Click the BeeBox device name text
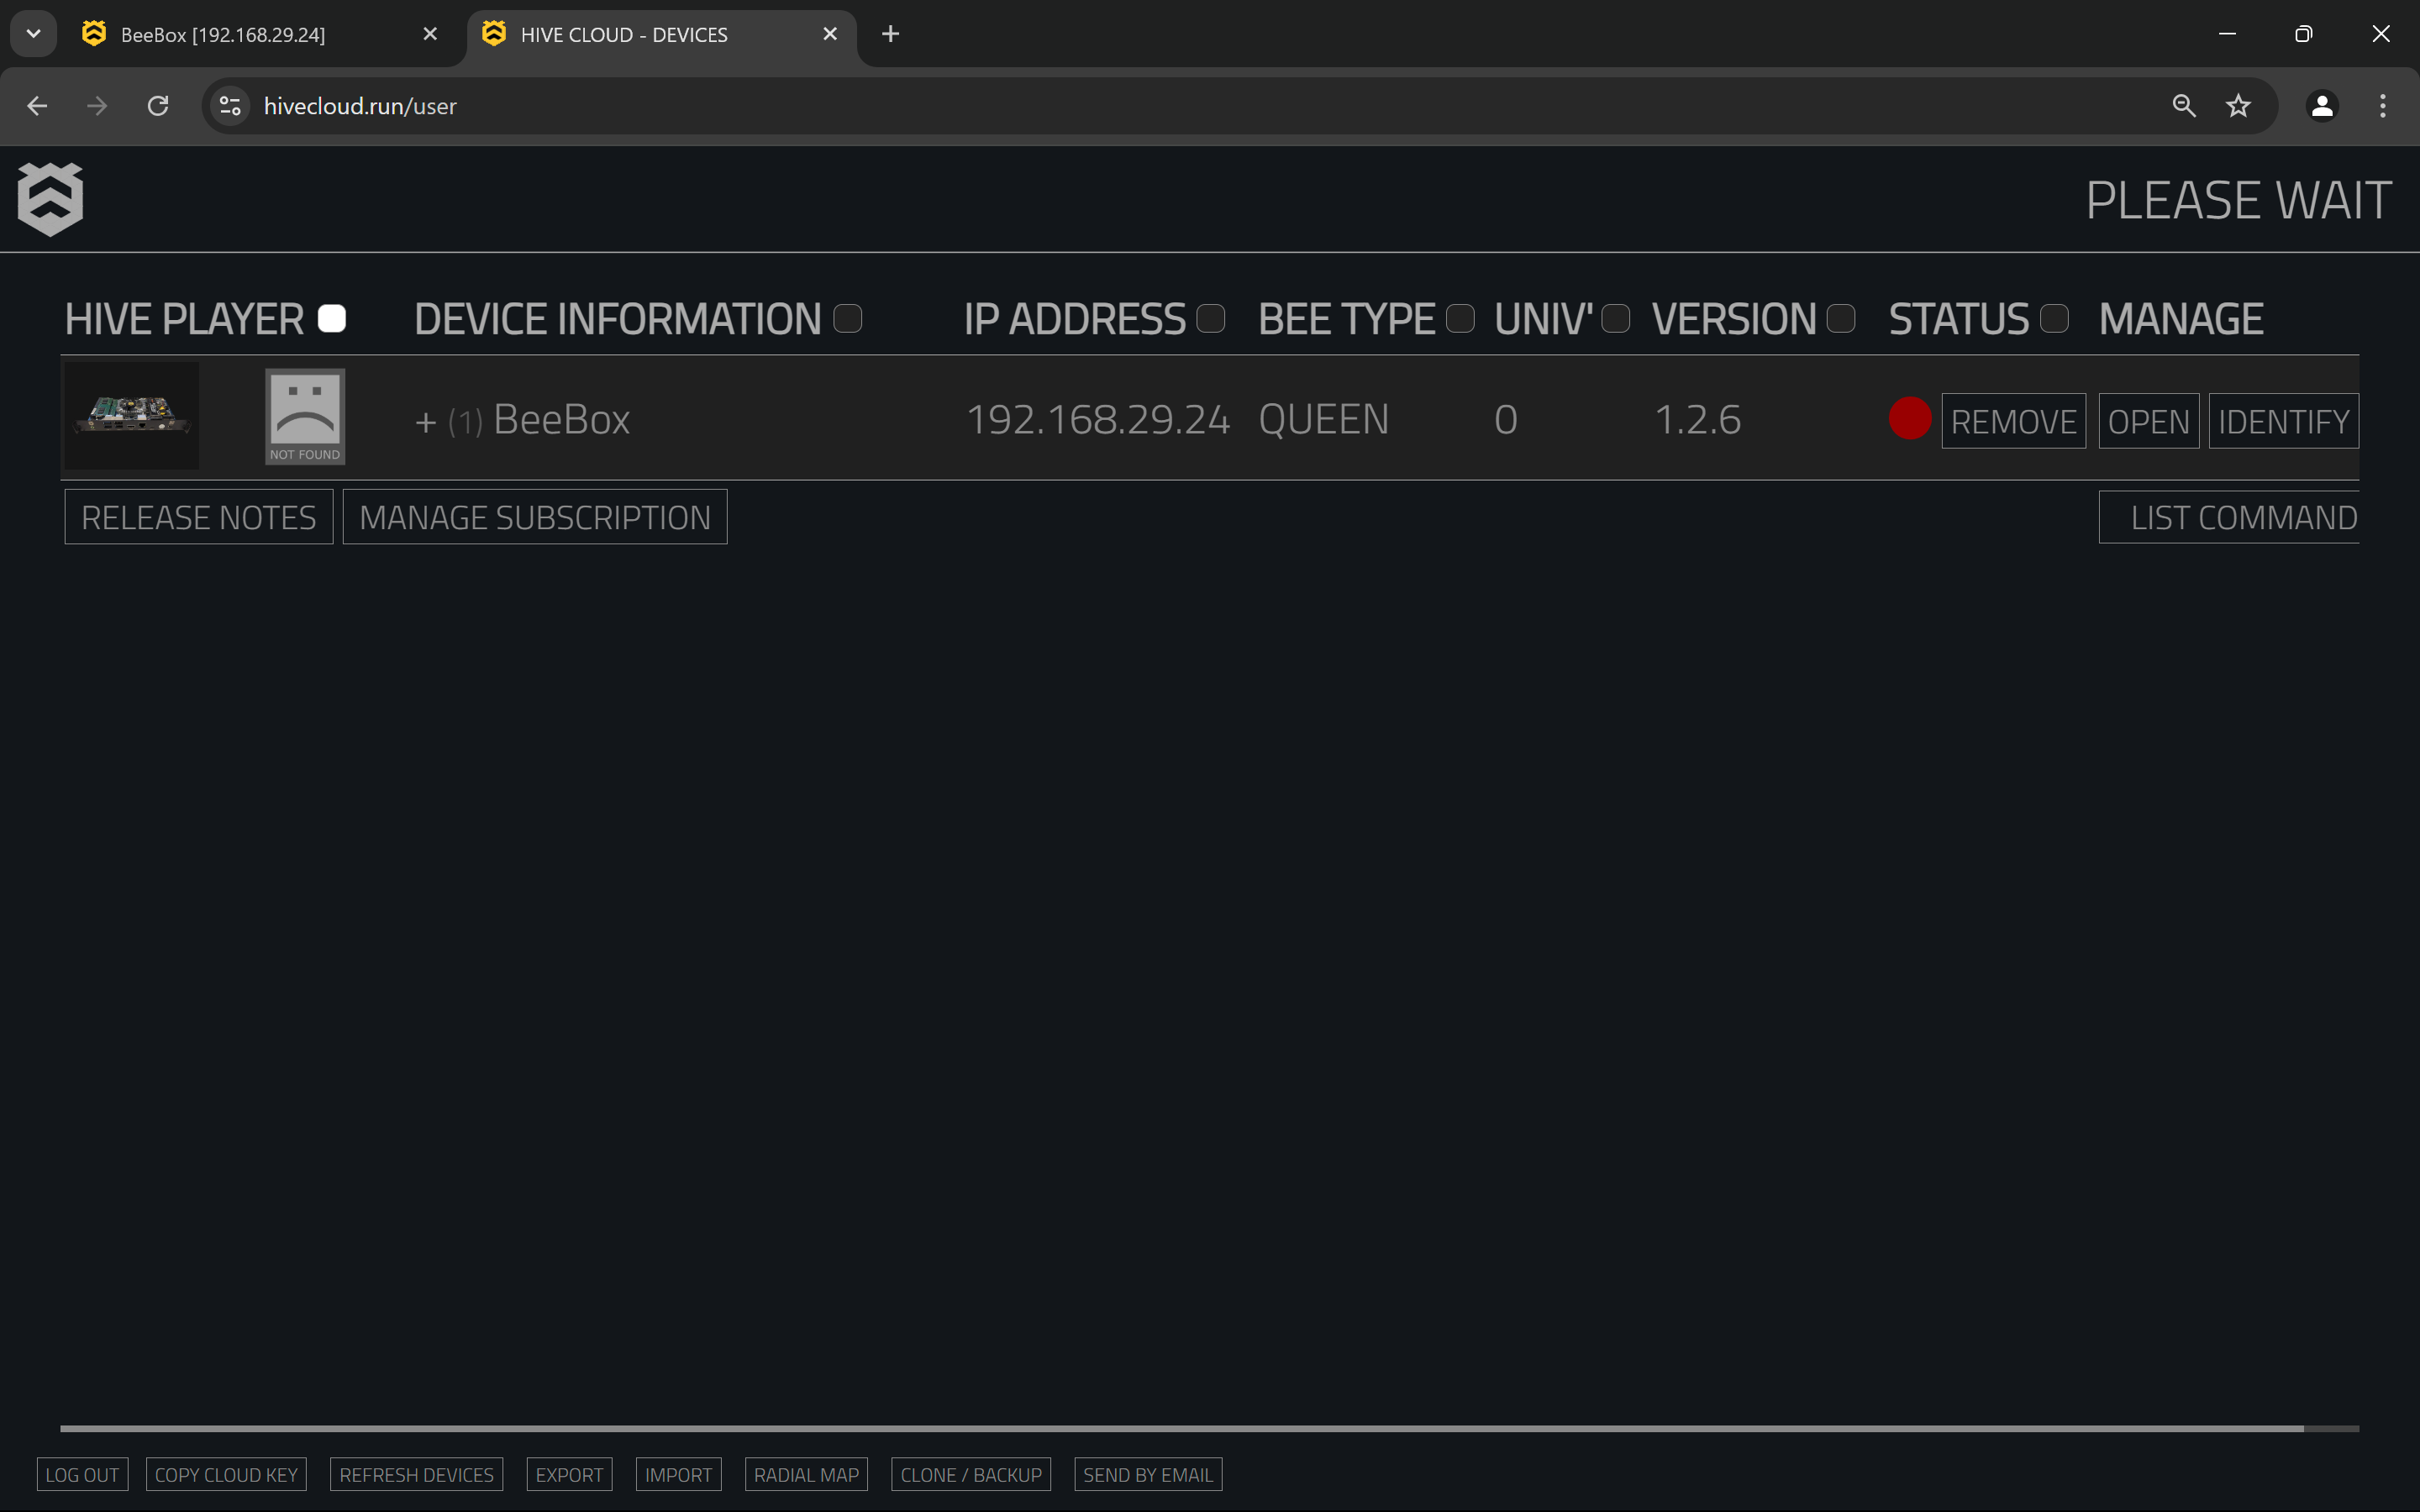This screenshot has height=1512, width=2420. tap(561, 419)
